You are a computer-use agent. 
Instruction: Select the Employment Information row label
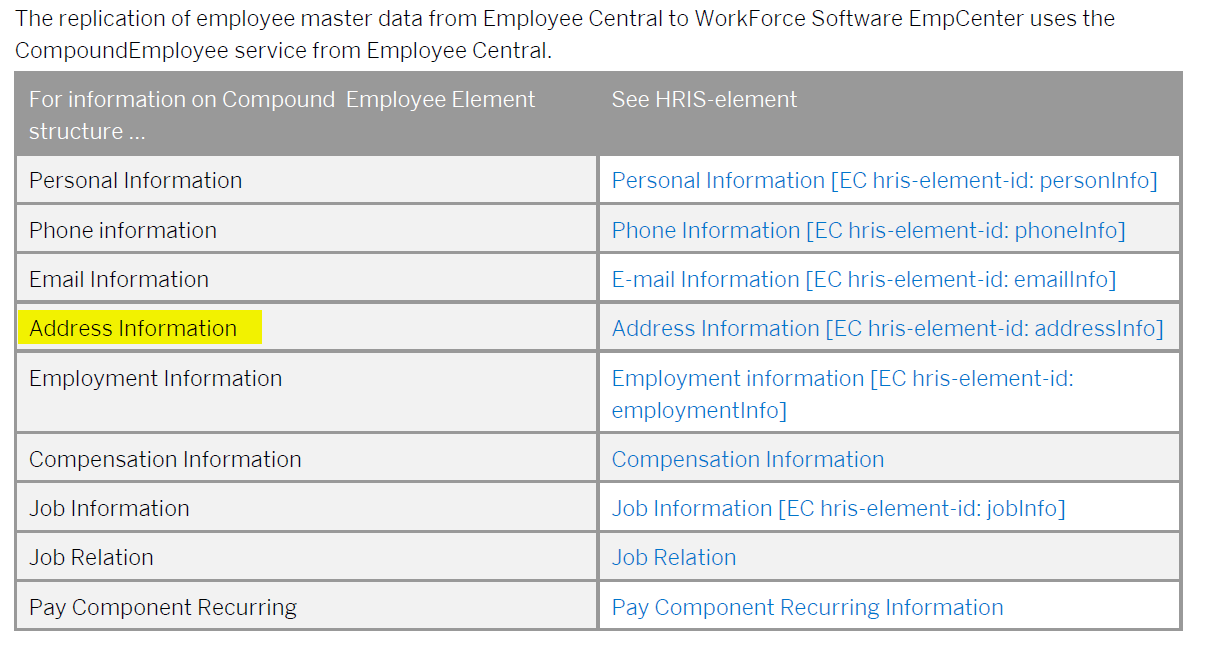pyautogui.click(x=155, y=378)
